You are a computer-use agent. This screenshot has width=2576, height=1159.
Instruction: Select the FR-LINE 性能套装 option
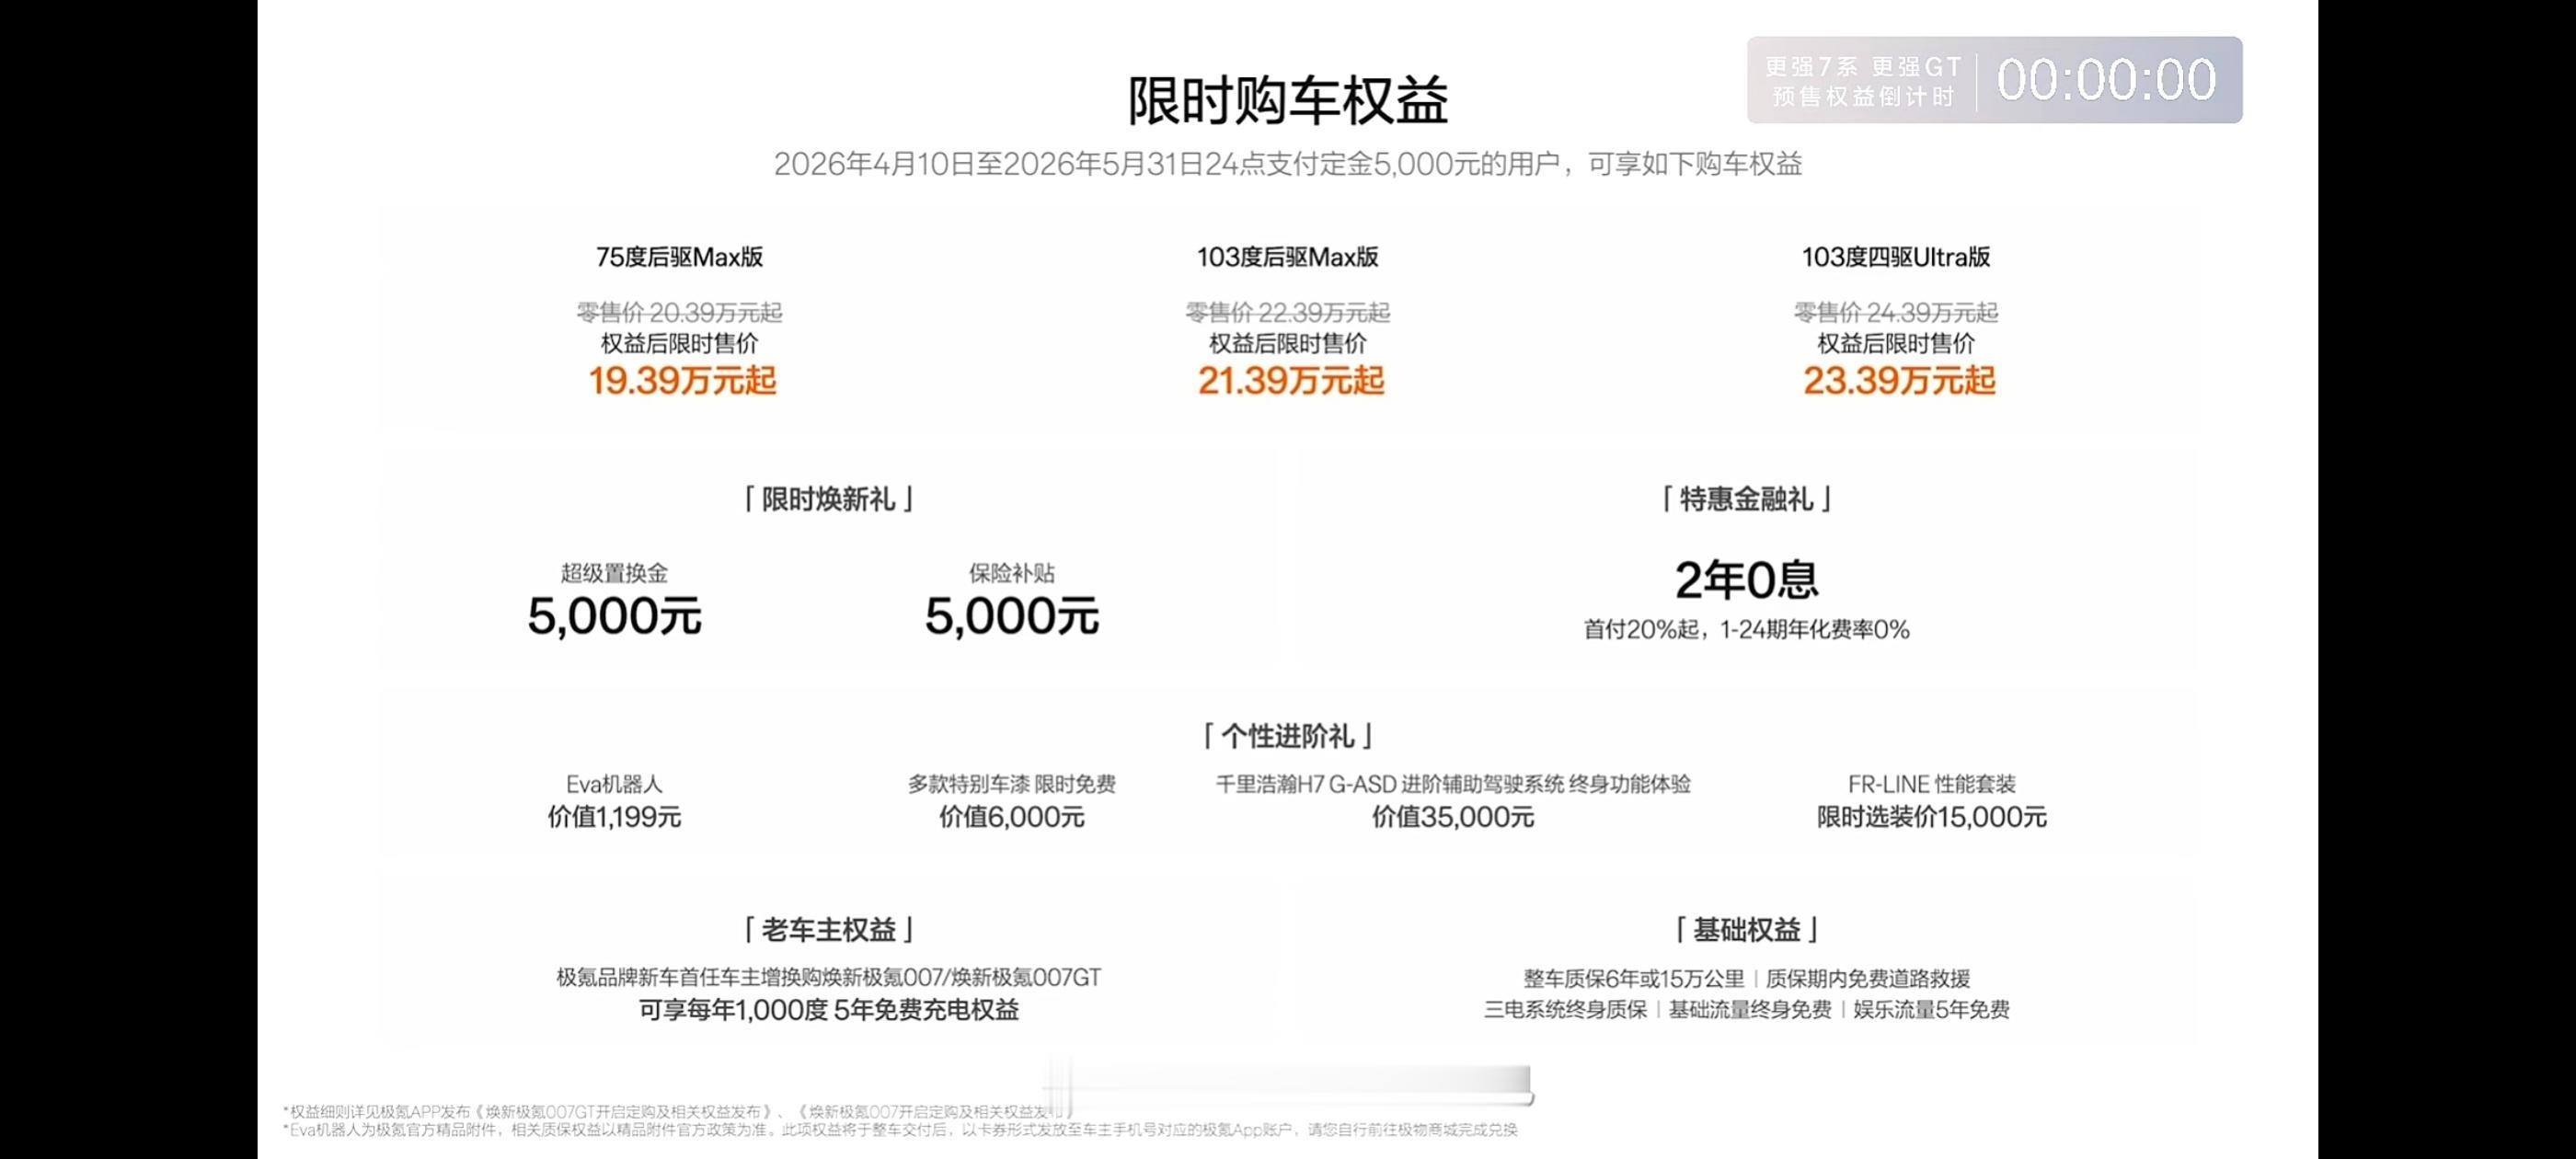(x=1931, y=784)
